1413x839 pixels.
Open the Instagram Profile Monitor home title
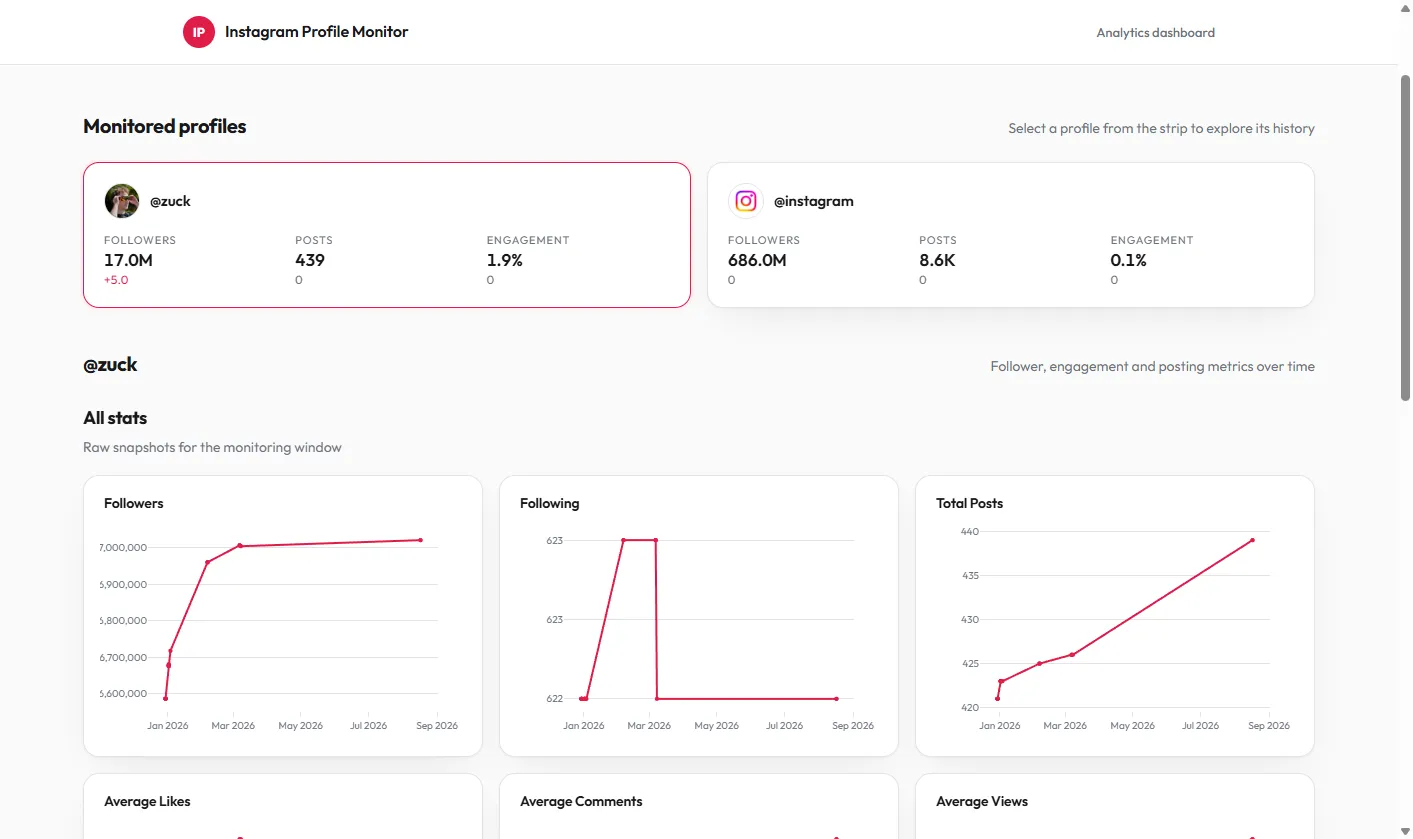click(x=316, y=32)
